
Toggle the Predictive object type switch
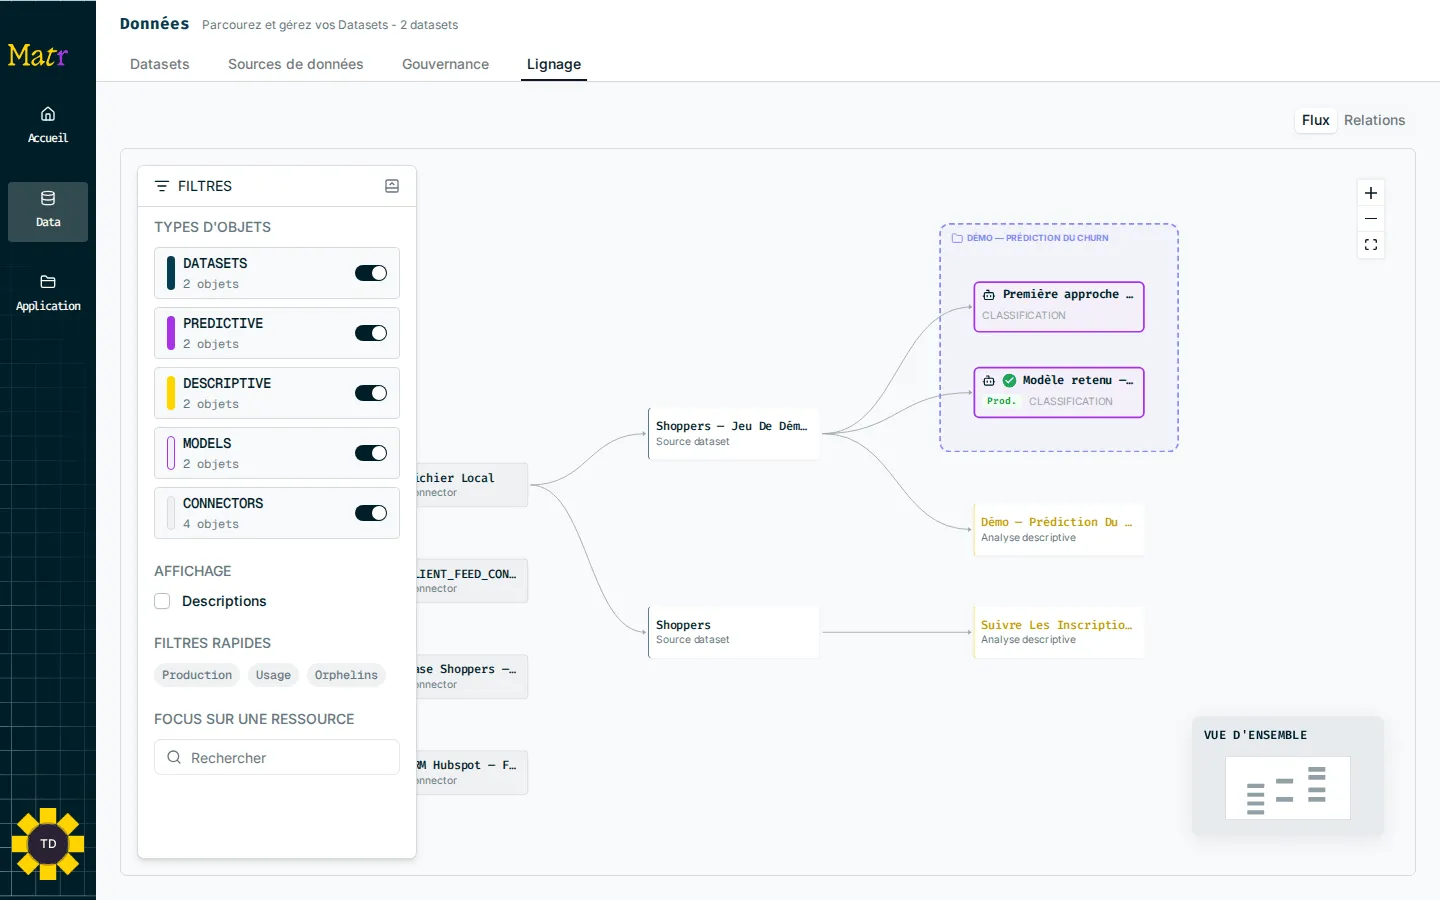tap(371, 333)
